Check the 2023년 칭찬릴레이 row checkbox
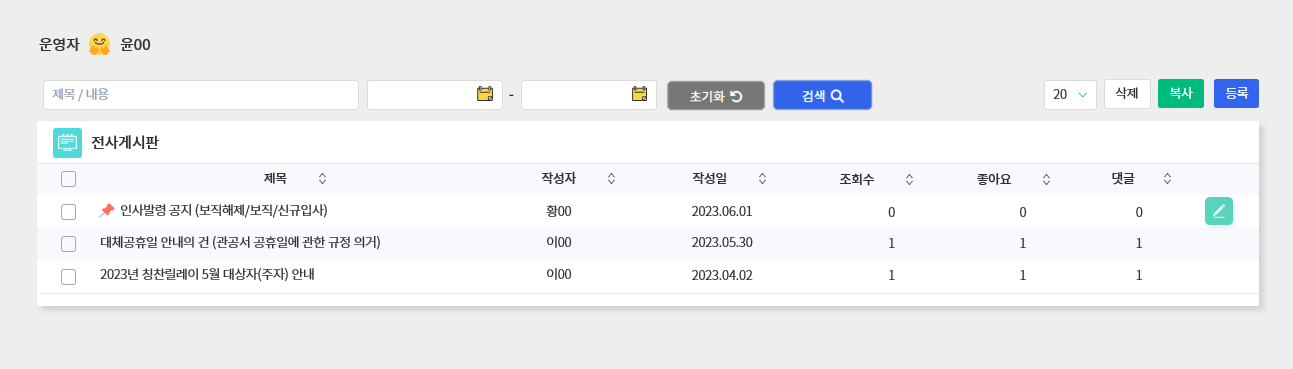1293x369 pixels. [68, 277]
